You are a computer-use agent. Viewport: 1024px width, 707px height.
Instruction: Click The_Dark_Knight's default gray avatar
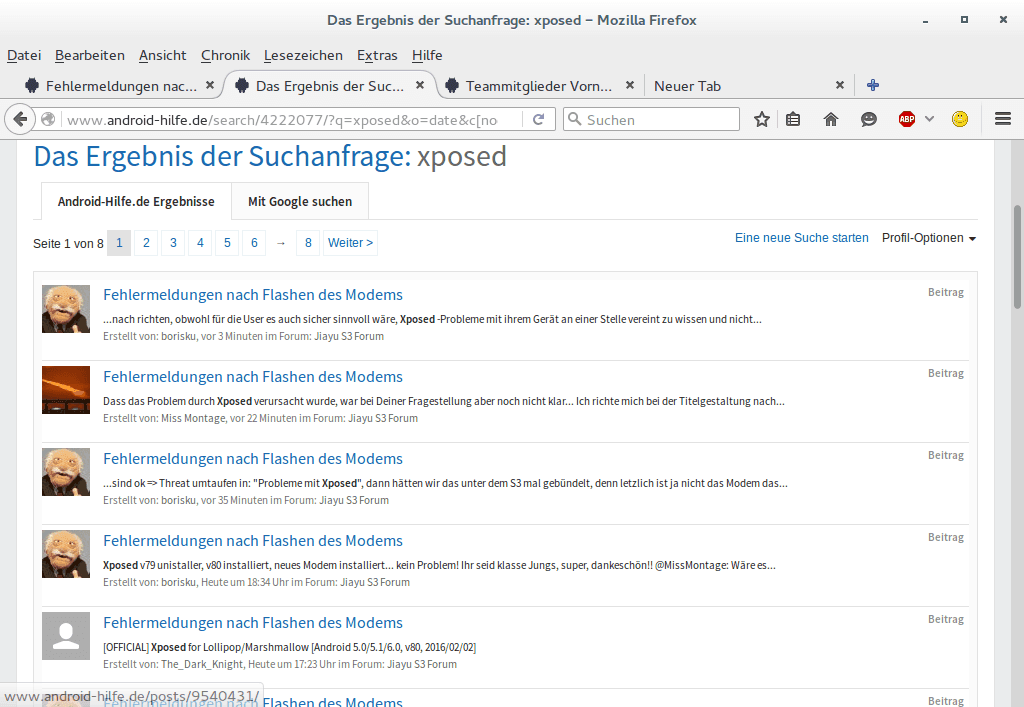[x=66, y=636]
